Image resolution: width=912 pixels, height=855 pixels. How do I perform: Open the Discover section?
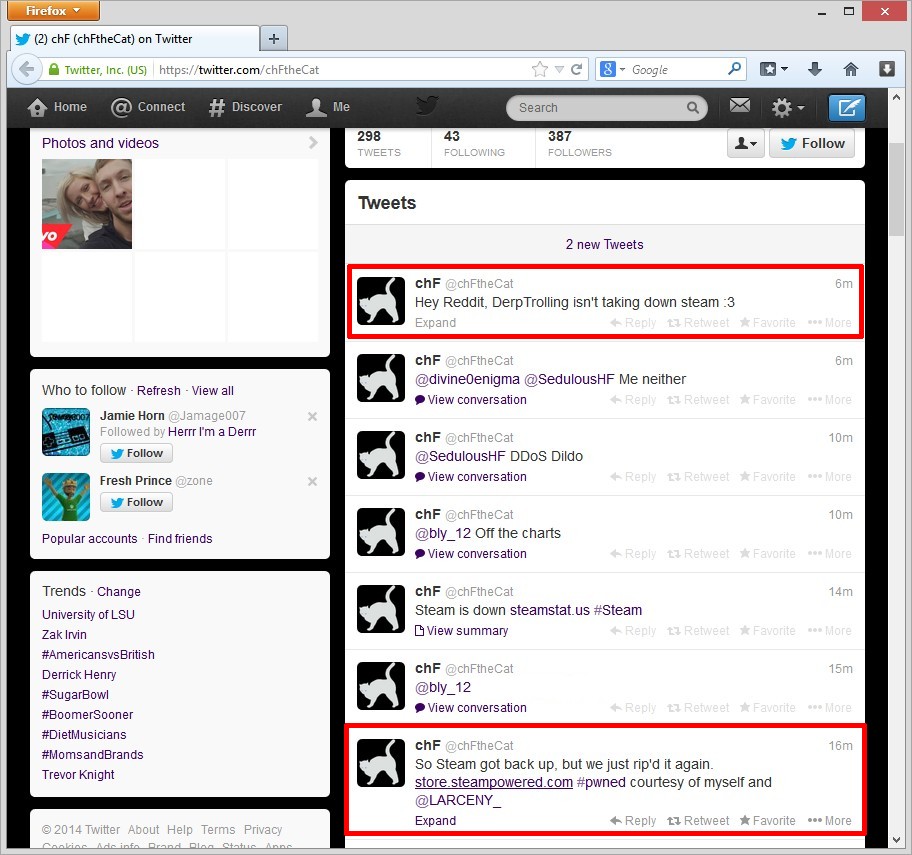tap(245, 107)
